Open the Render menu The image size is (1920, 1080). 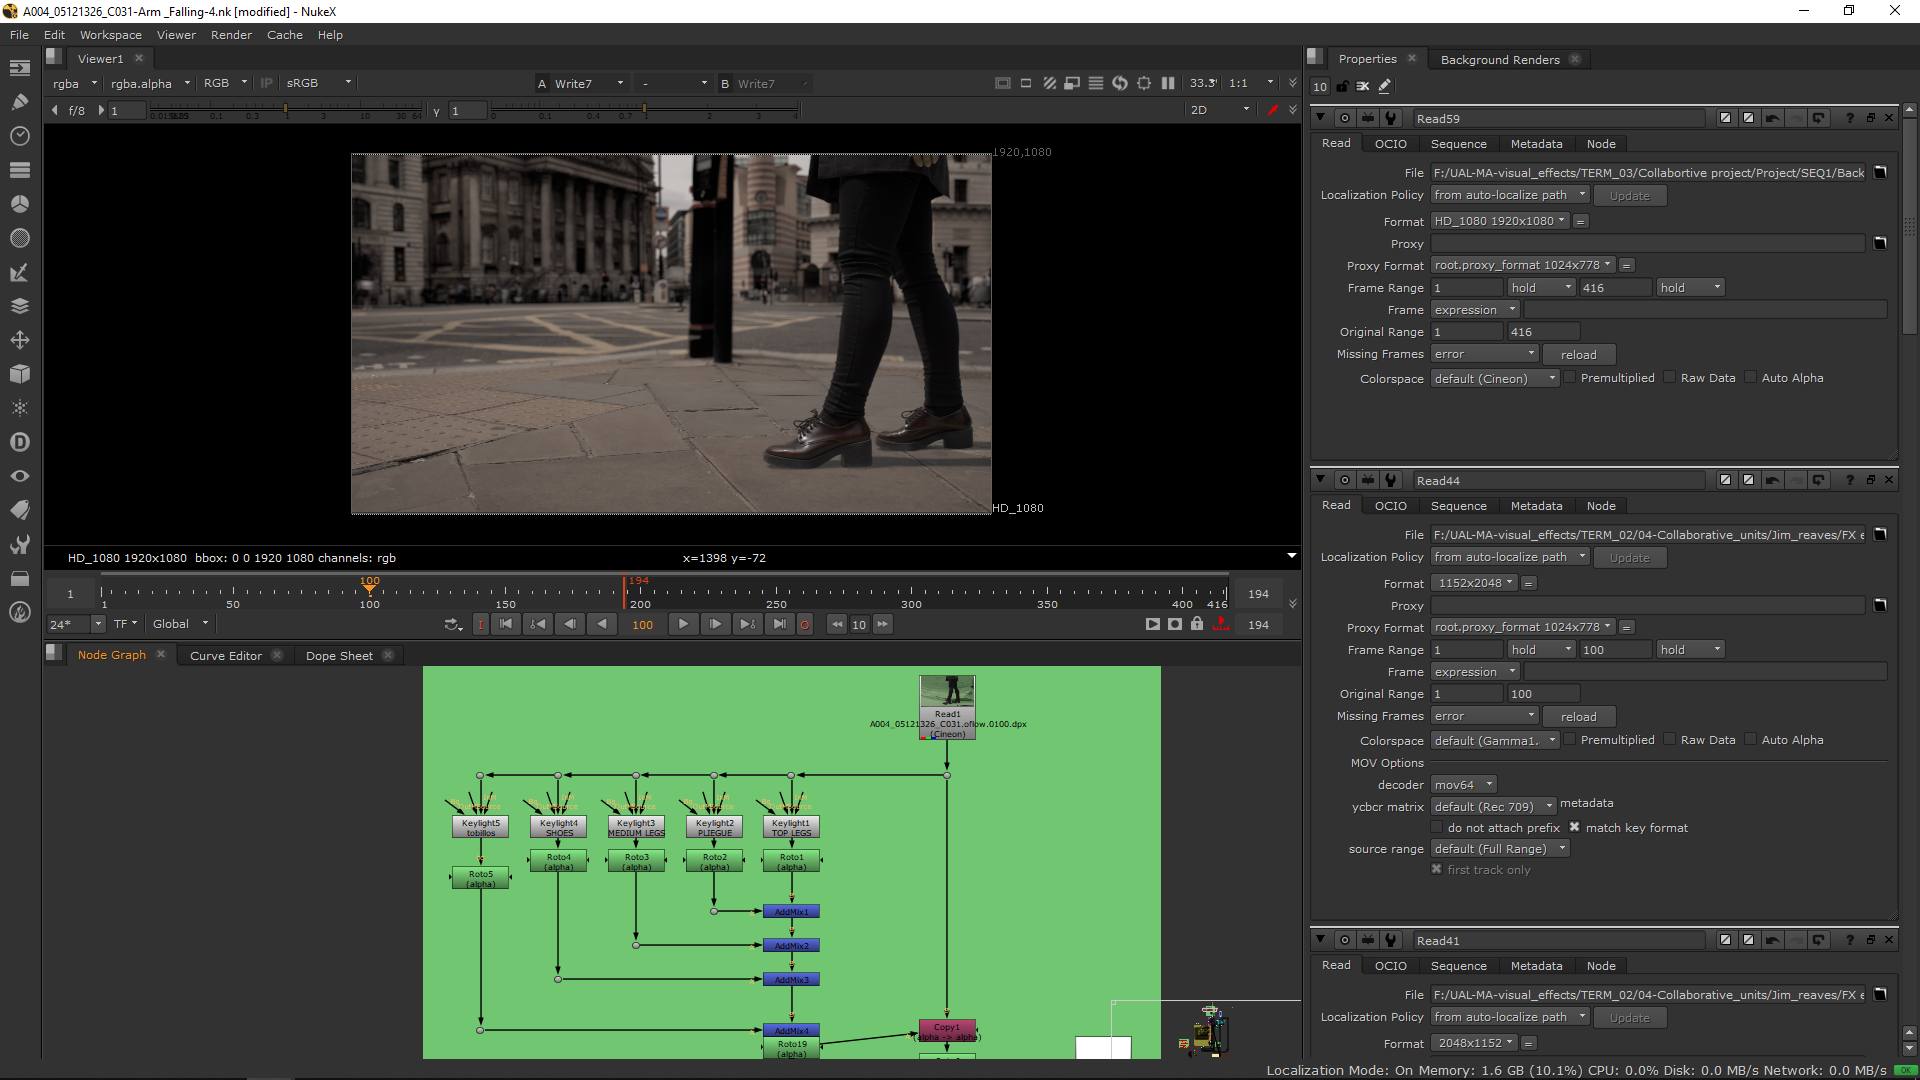[x=231, y=35]
